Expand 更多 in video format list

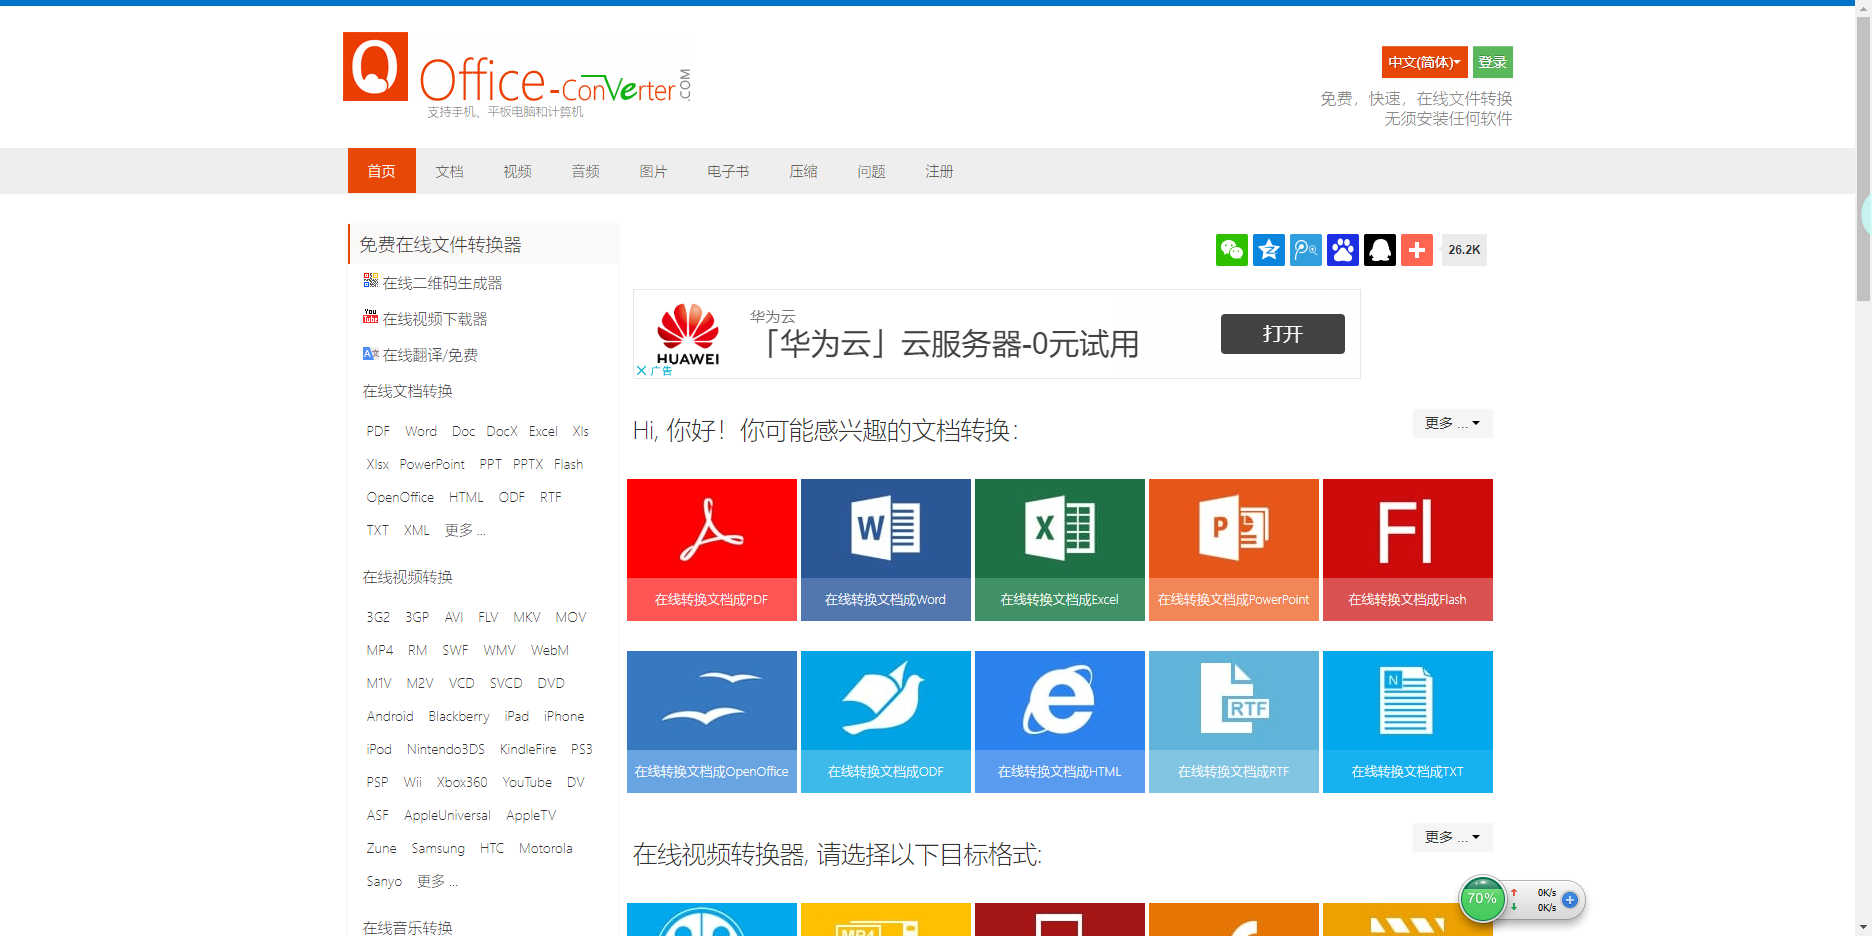click(x=437, y=881)
